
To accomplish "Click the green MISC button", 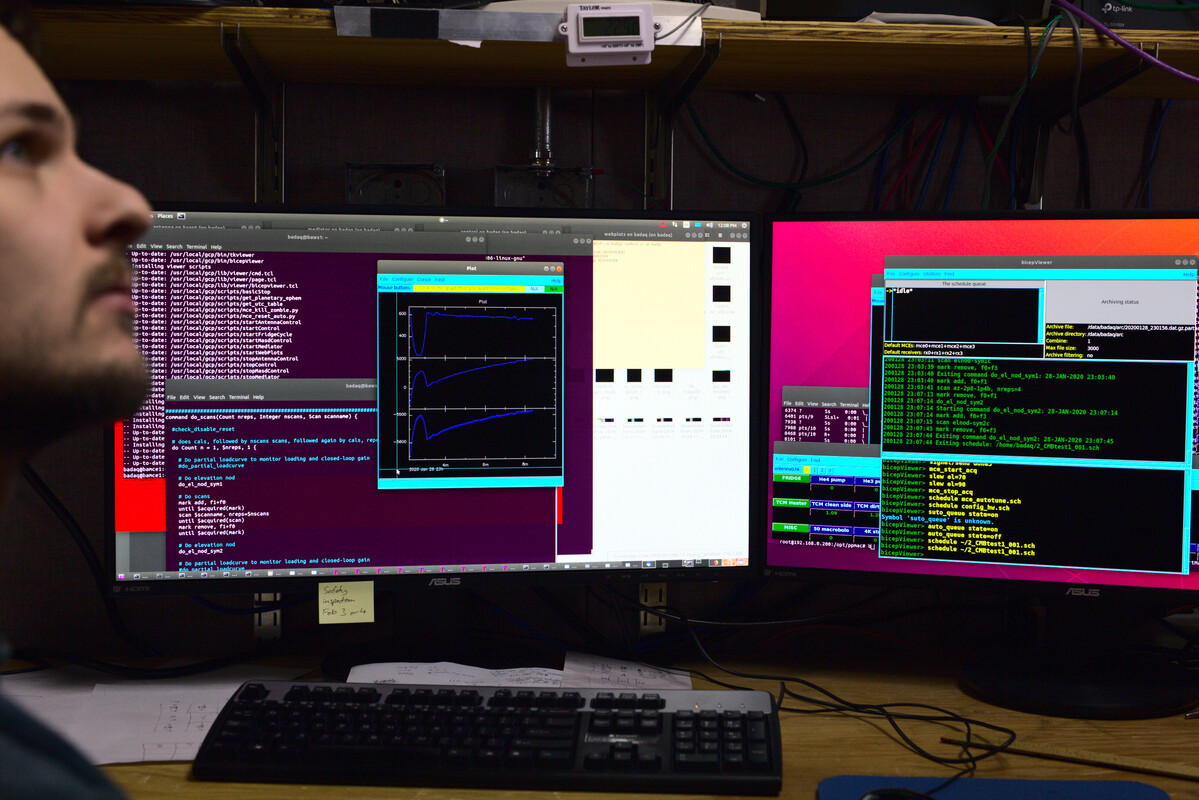I will coord(791,528).
